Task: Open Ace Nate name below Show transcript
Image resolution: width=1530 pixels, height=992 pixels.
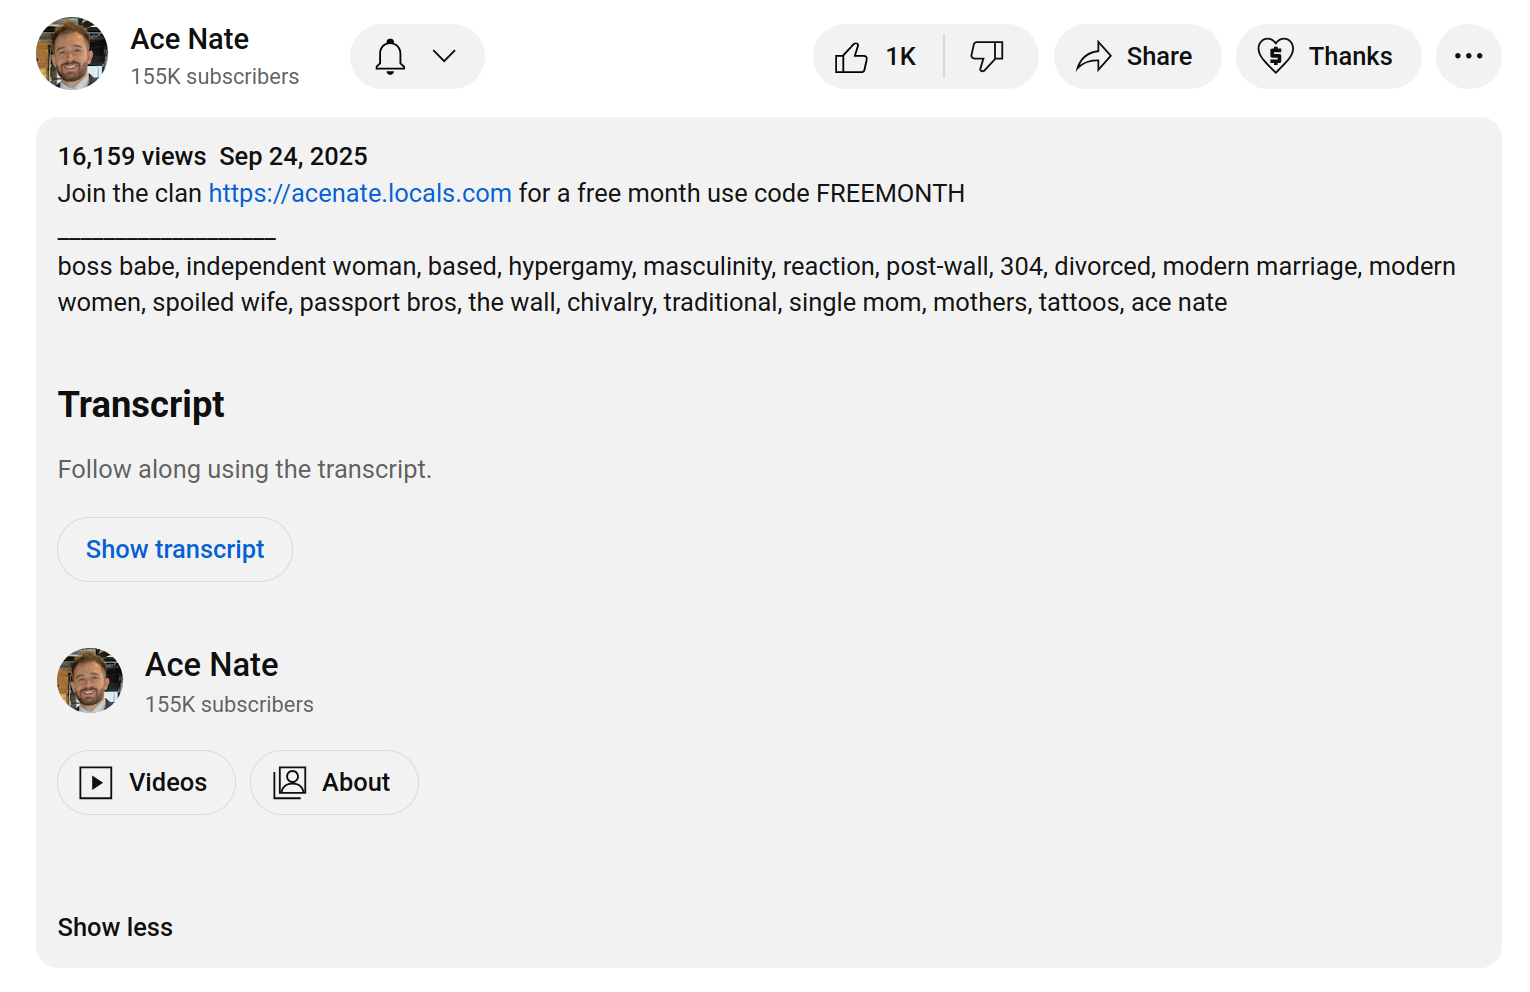Action: (x=212, y=665)
